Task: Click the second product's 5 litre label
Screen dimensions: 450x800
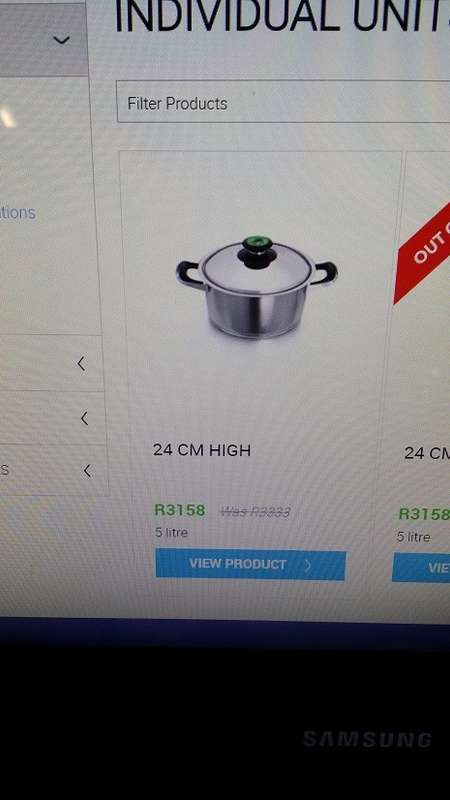Action: click(x=413, y=537)
